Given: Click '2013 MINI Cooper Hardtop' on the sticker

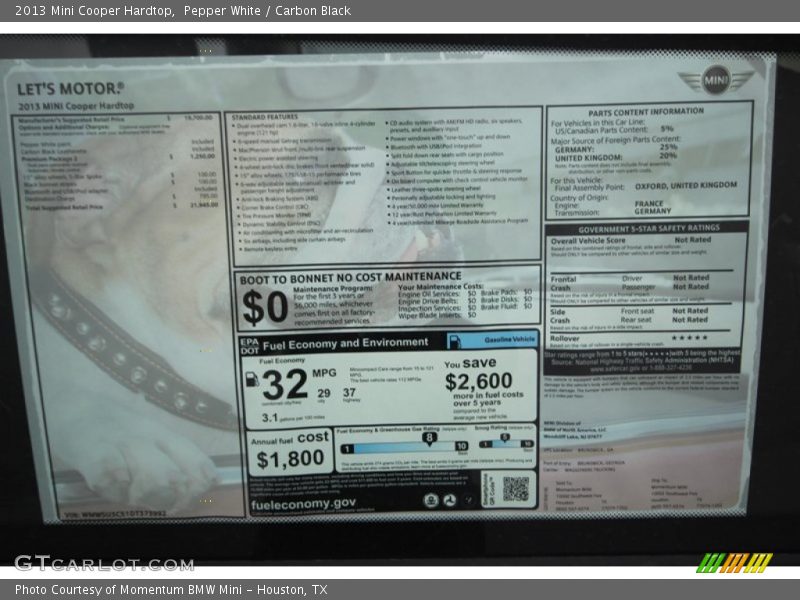Looking at the screenshot, I should (76, 106).
